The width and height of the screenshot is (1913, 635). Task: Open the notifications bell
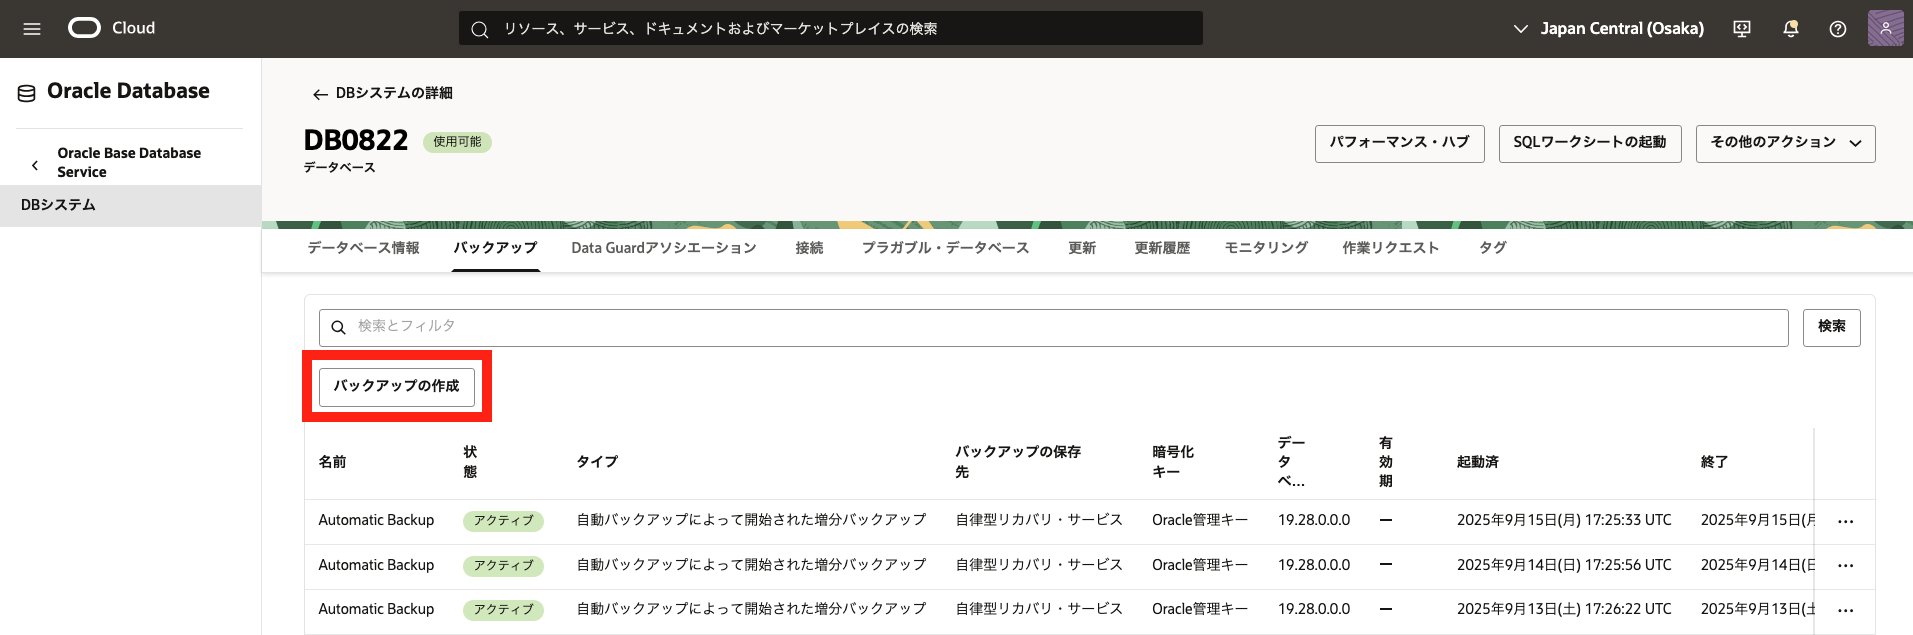(x=1790, y=29)
